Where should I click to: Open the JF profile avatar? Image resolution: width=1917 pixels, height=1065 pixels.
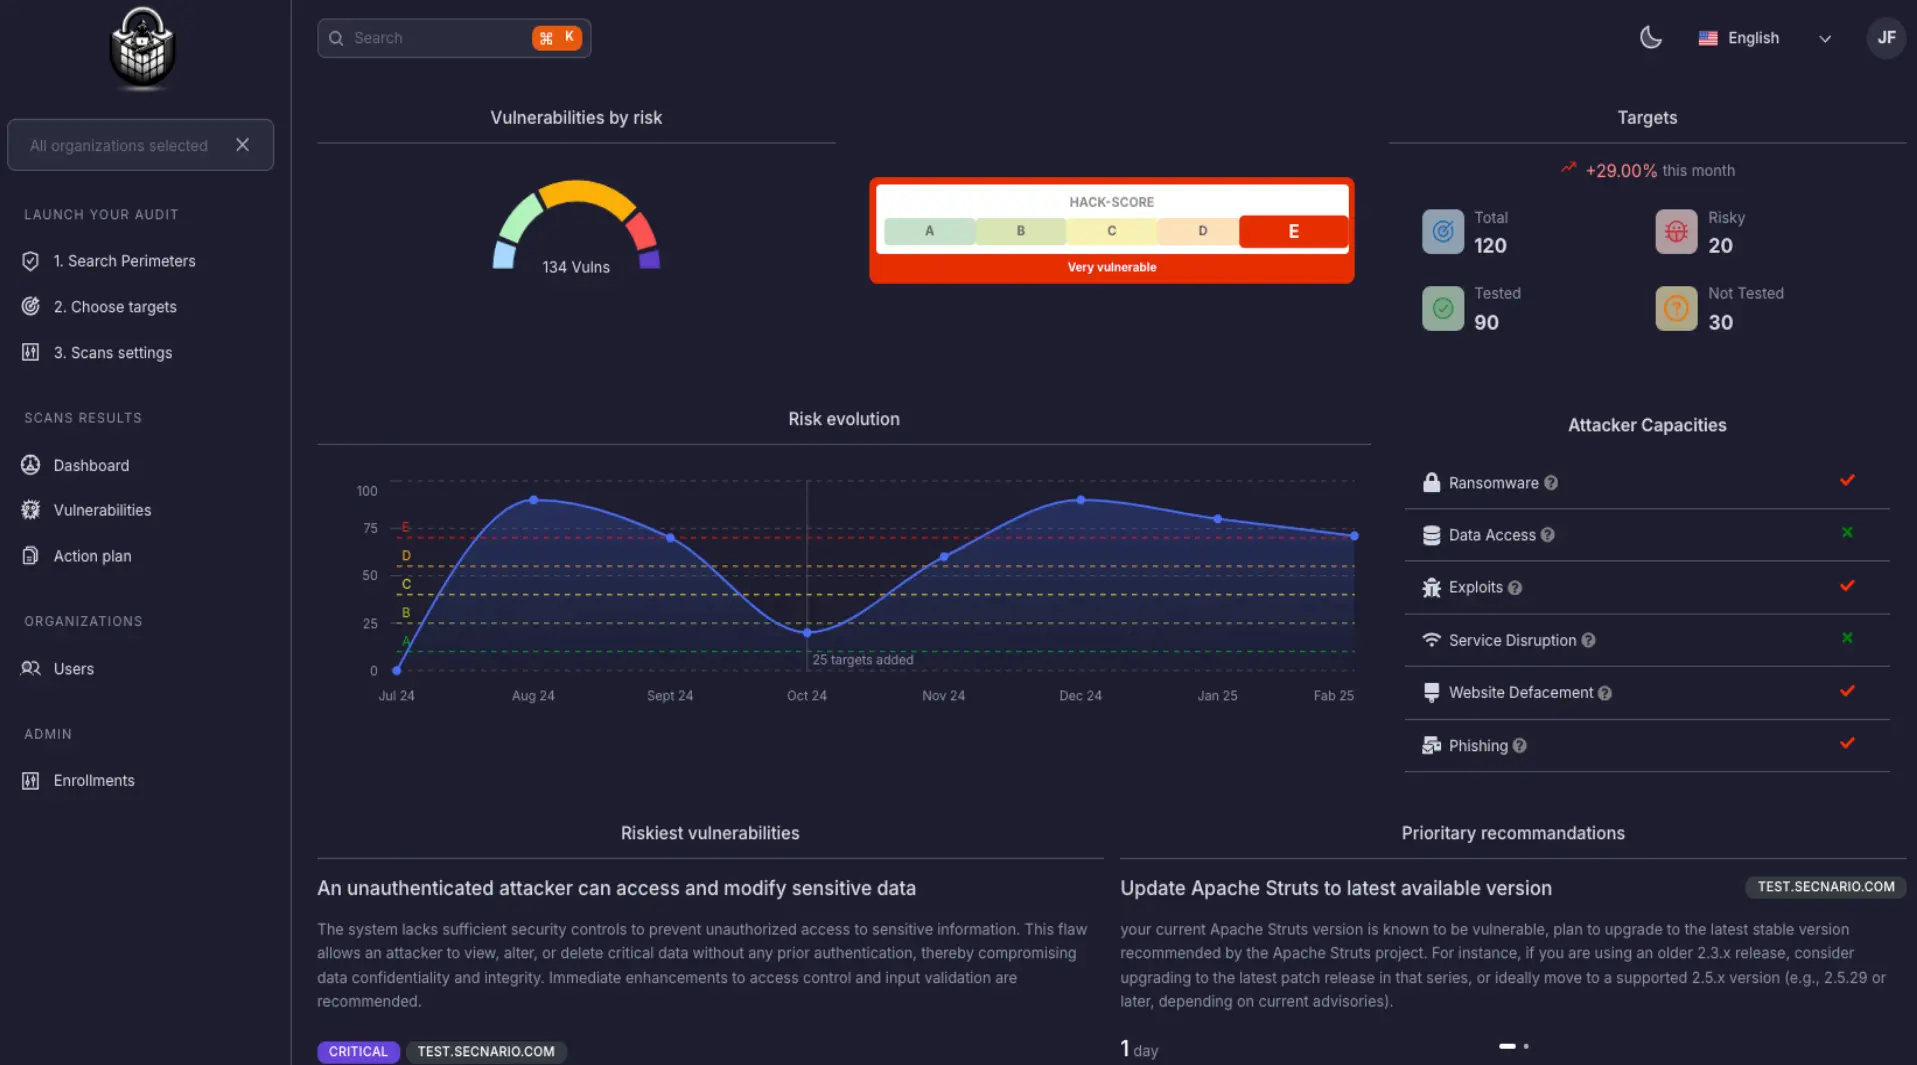click(1886, 38)
